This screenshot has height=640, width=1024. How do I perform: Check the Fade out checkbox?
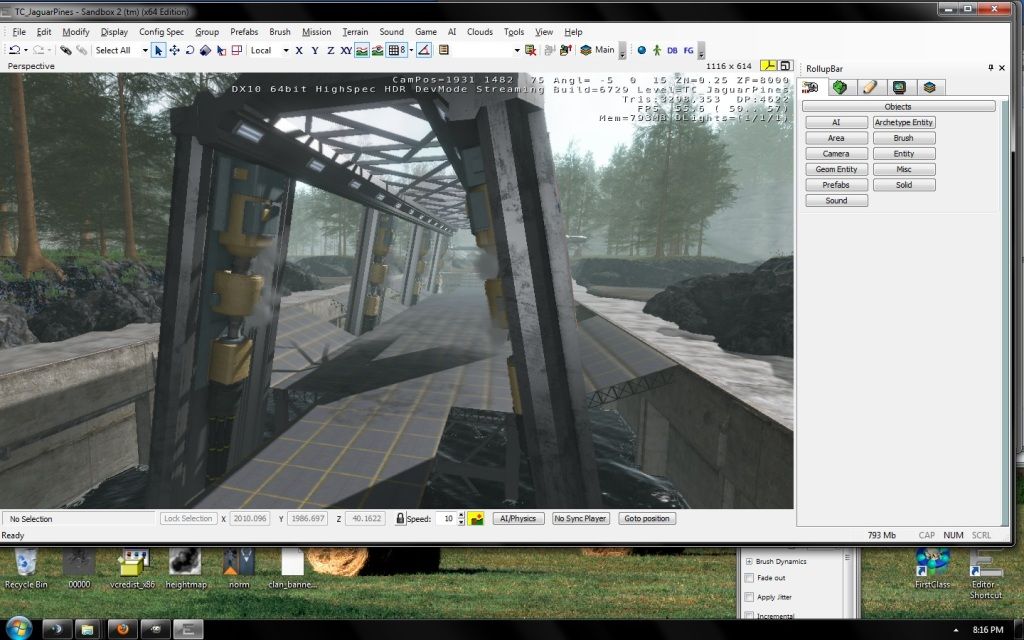[x=750, y=578]
